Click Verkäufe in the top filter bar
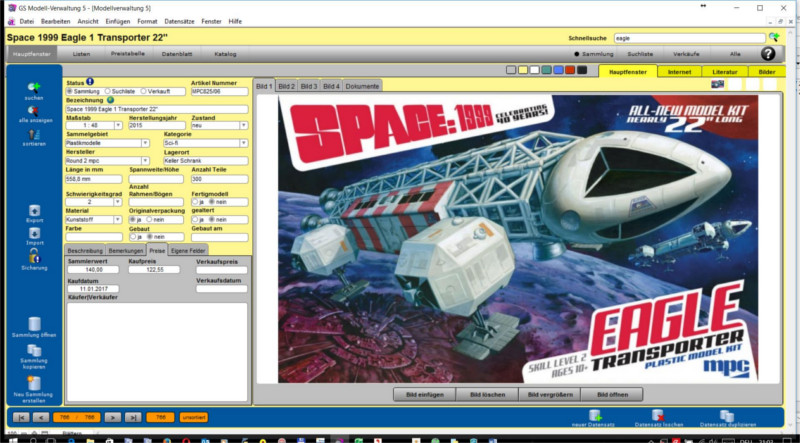This screenshot has height=443, width=800. click(x=686, y=54)
